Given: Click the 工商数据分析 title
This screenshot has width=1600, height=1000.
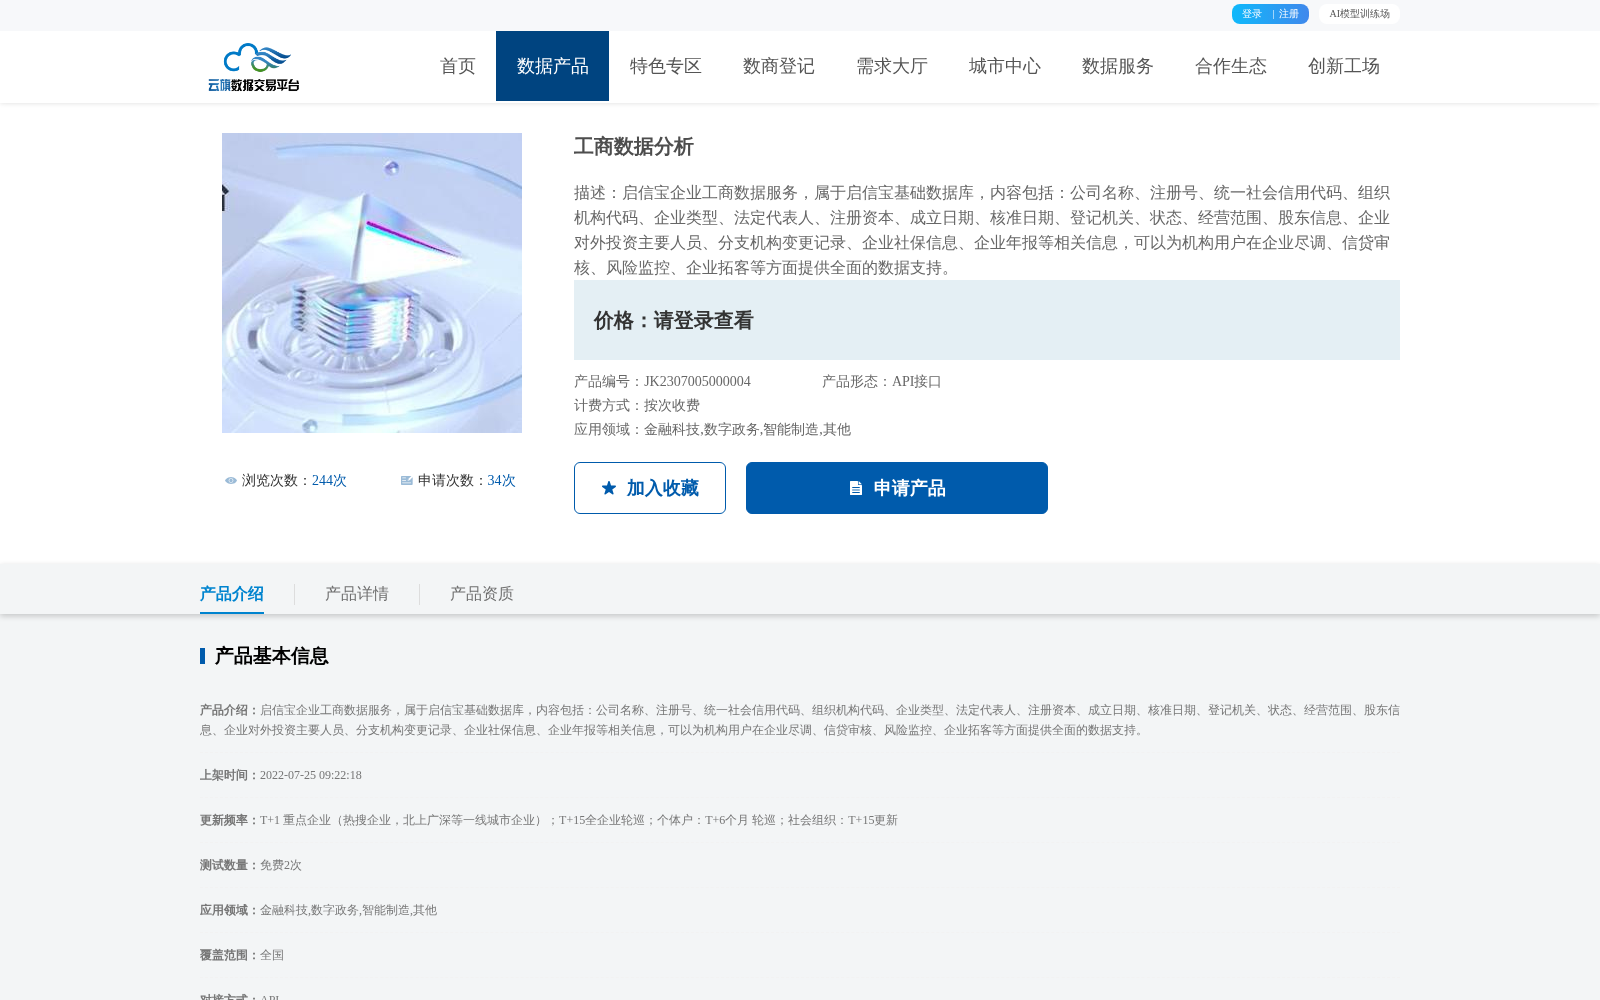Looking at the screenshot, I should tap(634, 147).
